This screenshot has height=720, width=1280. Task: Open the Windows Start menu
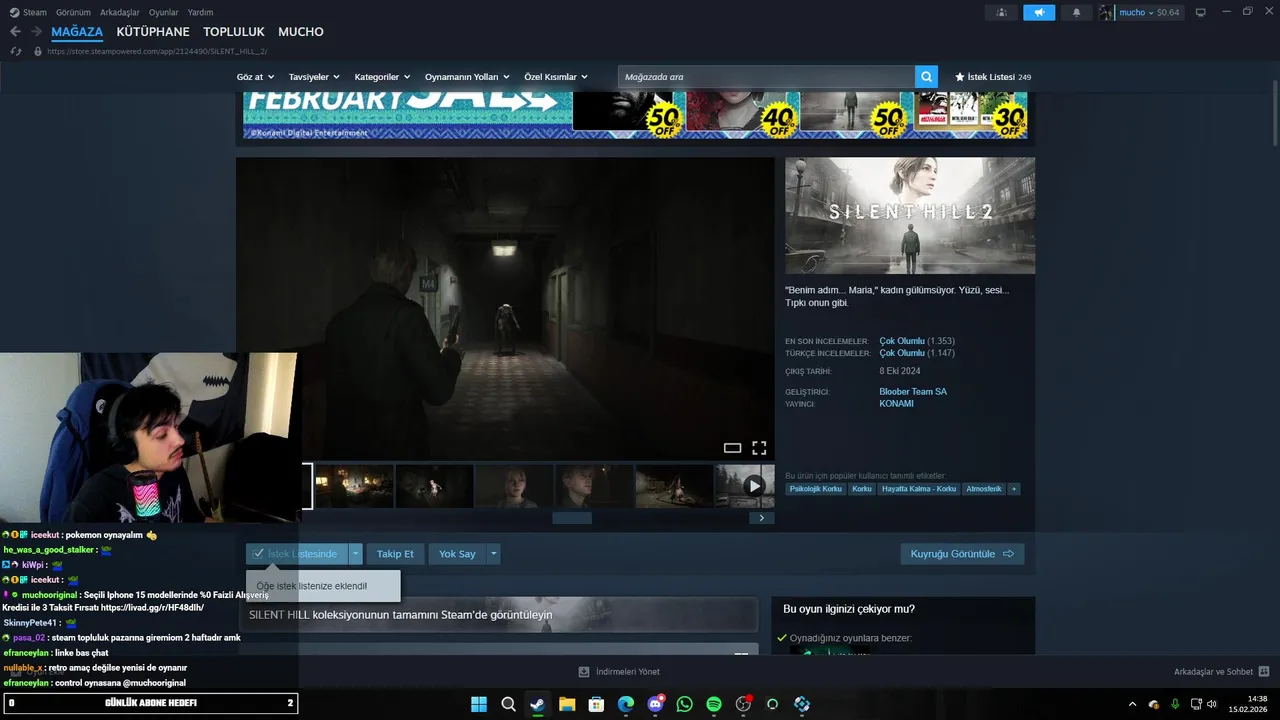pos(479,704)
